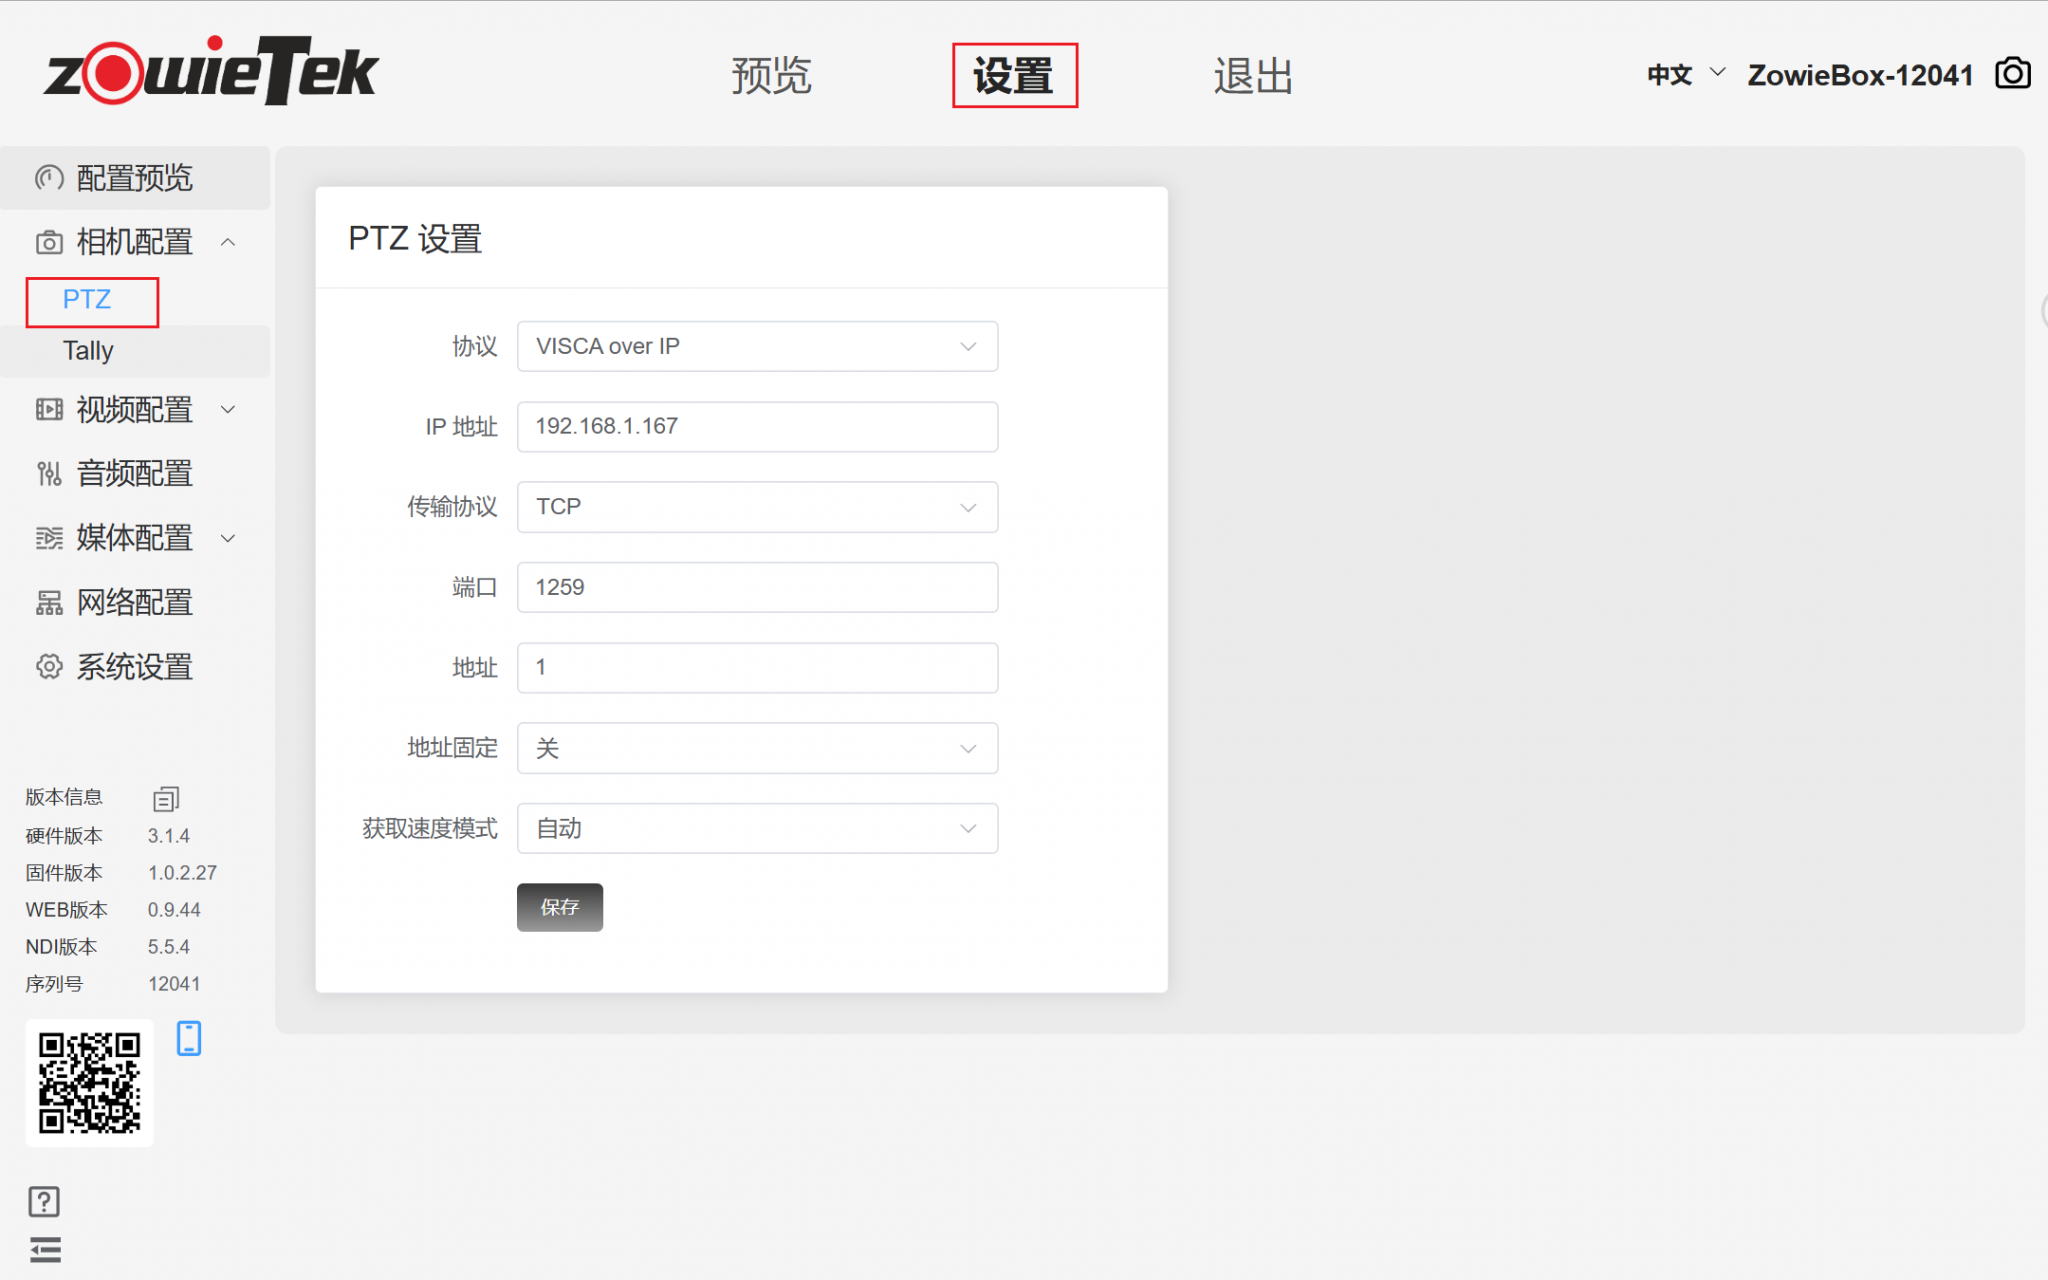The image size is (2048, 1280).
Task: Click the device name ZowieBox-12041
Action: click(1860, 75)
